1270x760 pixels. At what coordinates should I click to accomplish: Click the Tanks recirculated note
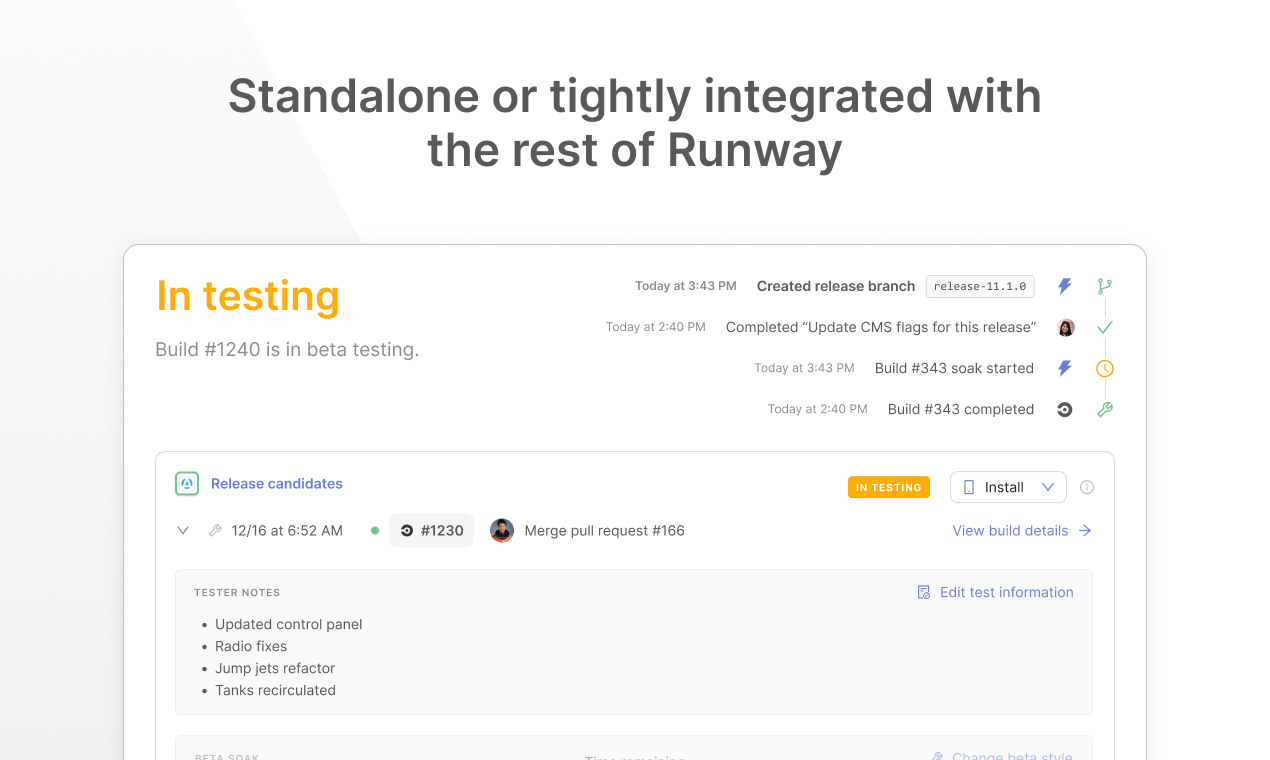(x=275, y=690)
